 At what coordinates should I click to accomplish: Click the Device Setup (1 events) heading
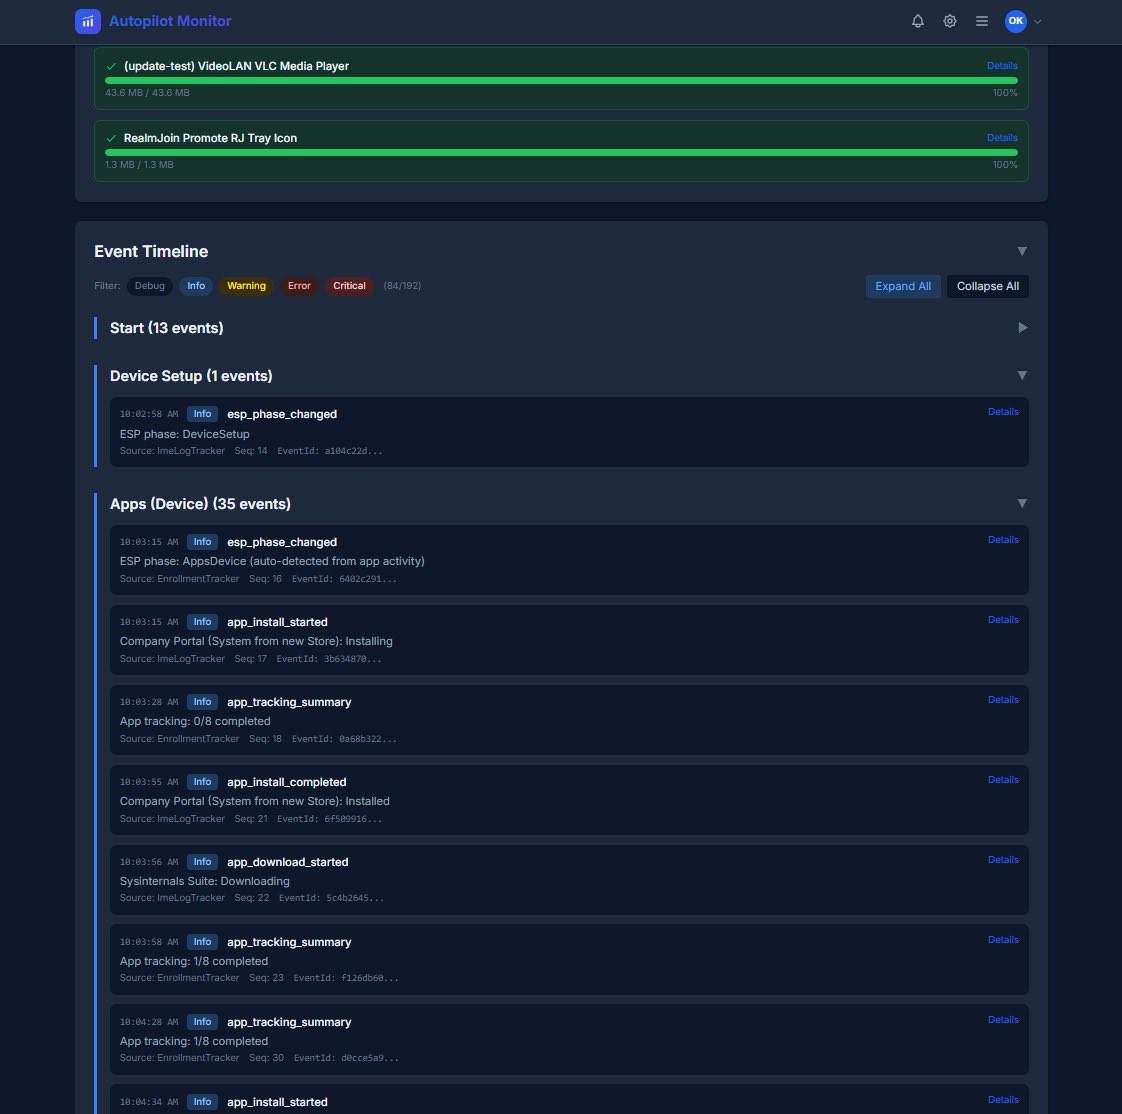coord(191,376)
